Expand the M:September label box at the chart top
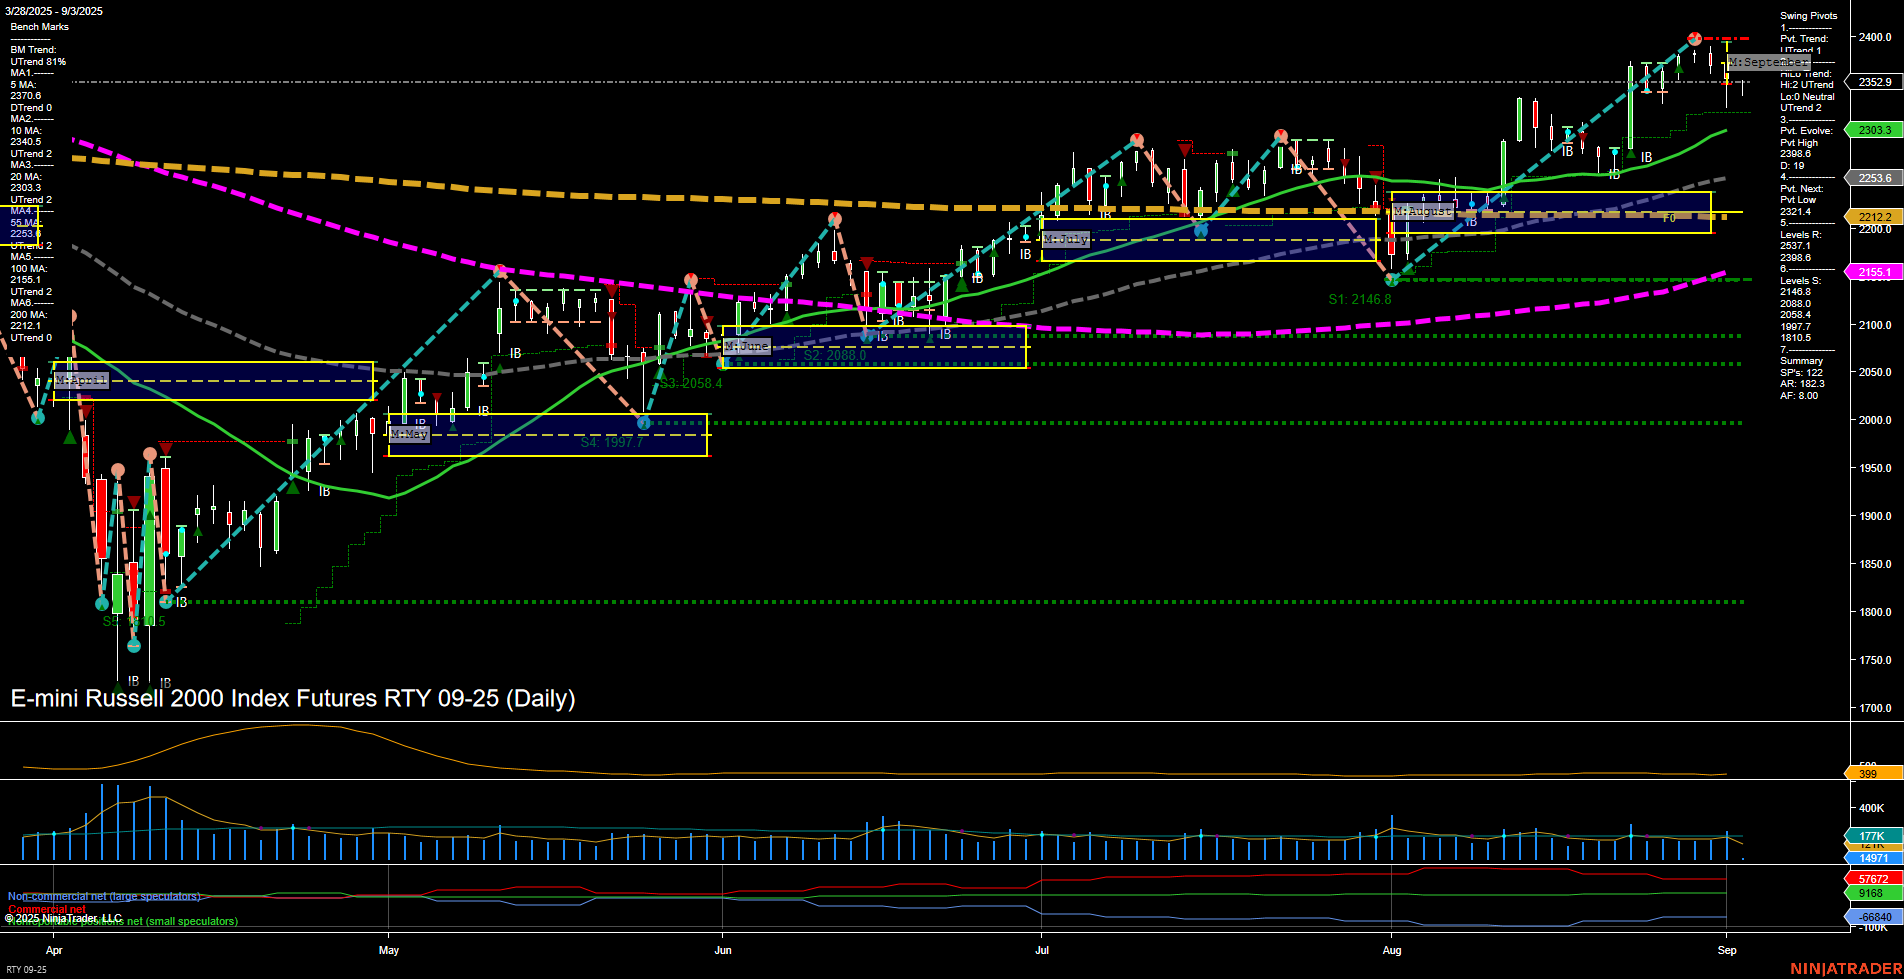Image resolution: width=1904 pixels, height=979 pixels. coord(1768,62)
